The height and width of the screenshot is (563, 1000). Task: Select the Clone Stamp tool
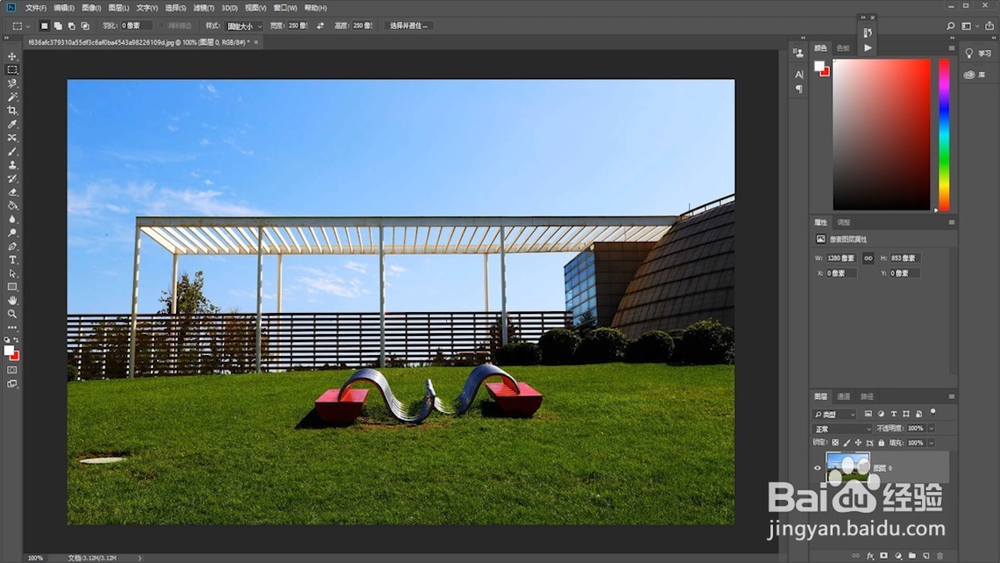[12, 165]
